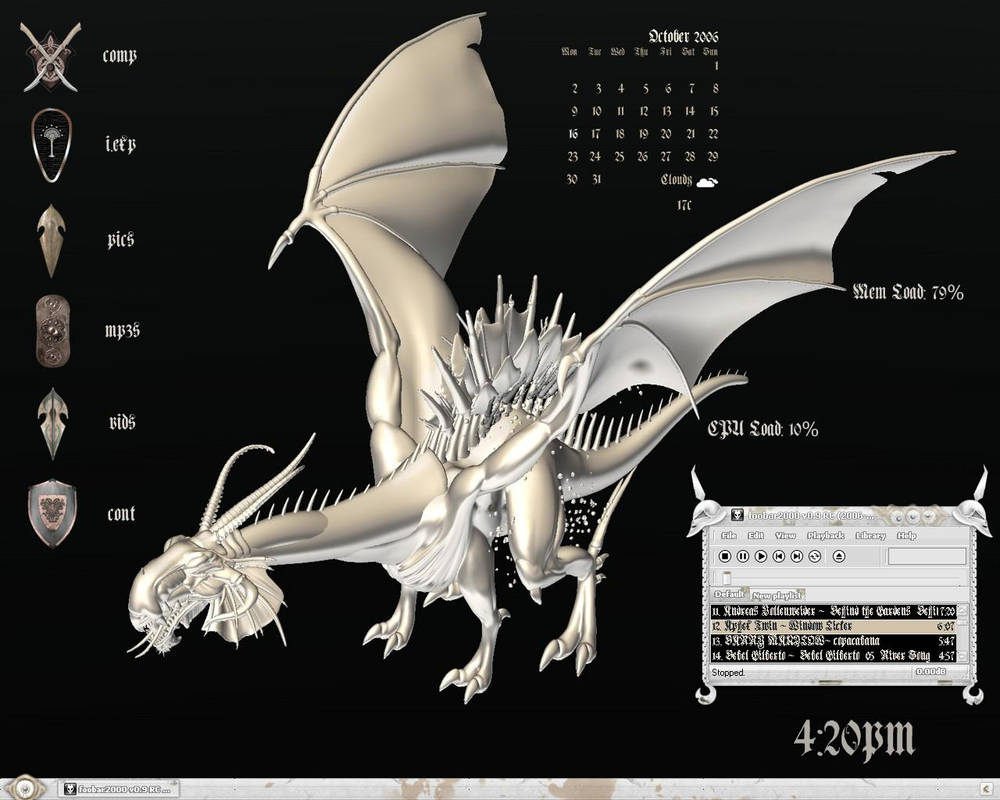Click the 17c temperature reading

(x=684, y=205)
